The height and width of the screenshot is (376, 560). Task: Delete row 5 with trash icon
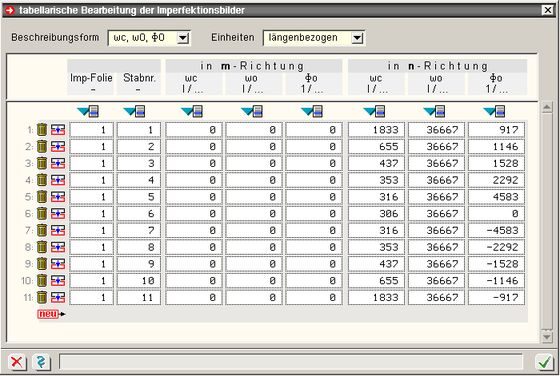[42, 197]
